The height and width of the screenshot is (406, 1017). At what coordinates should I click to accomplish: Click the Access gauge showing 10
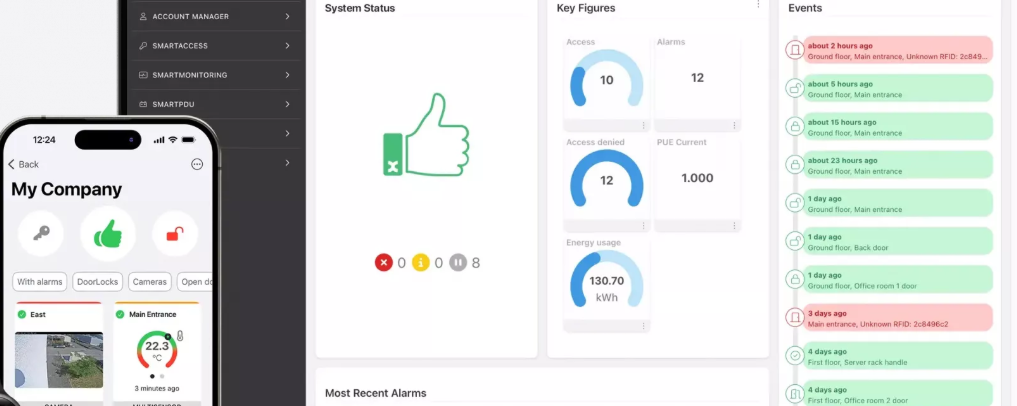coord(606,80)
